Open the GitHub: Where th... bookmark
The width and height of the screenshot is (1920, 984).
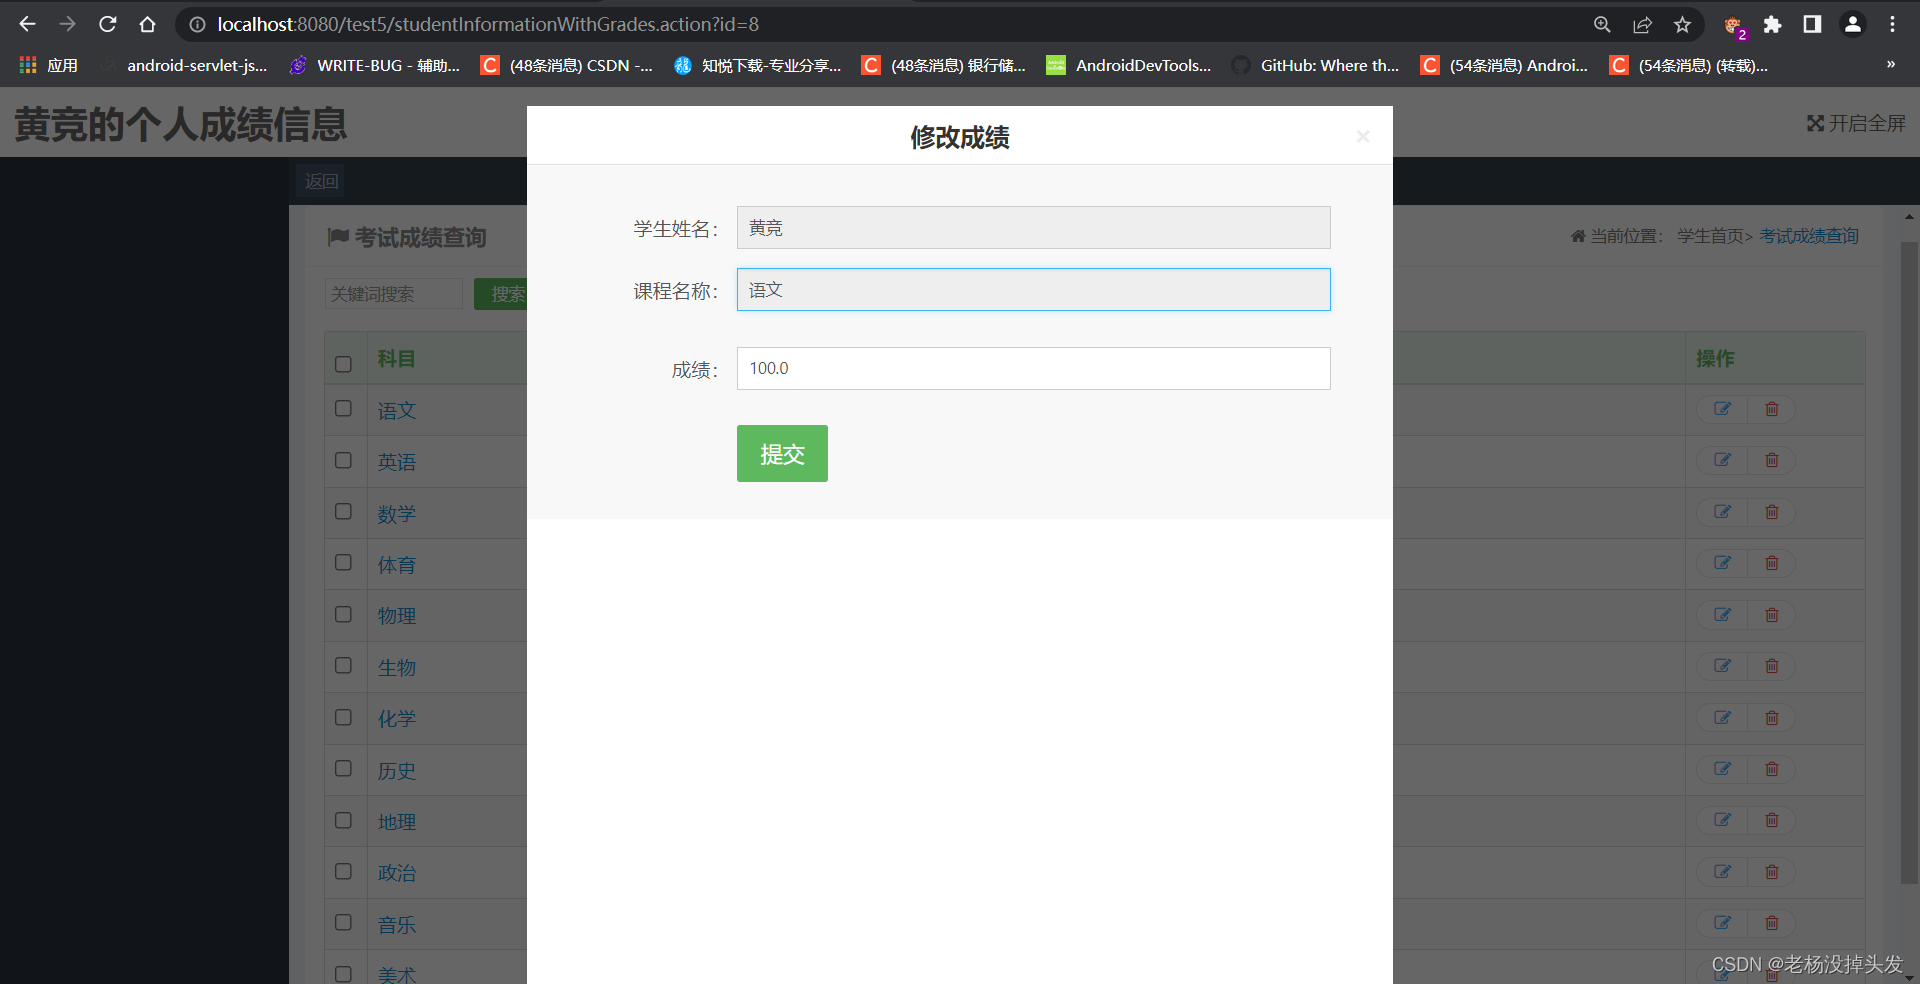1315,65
